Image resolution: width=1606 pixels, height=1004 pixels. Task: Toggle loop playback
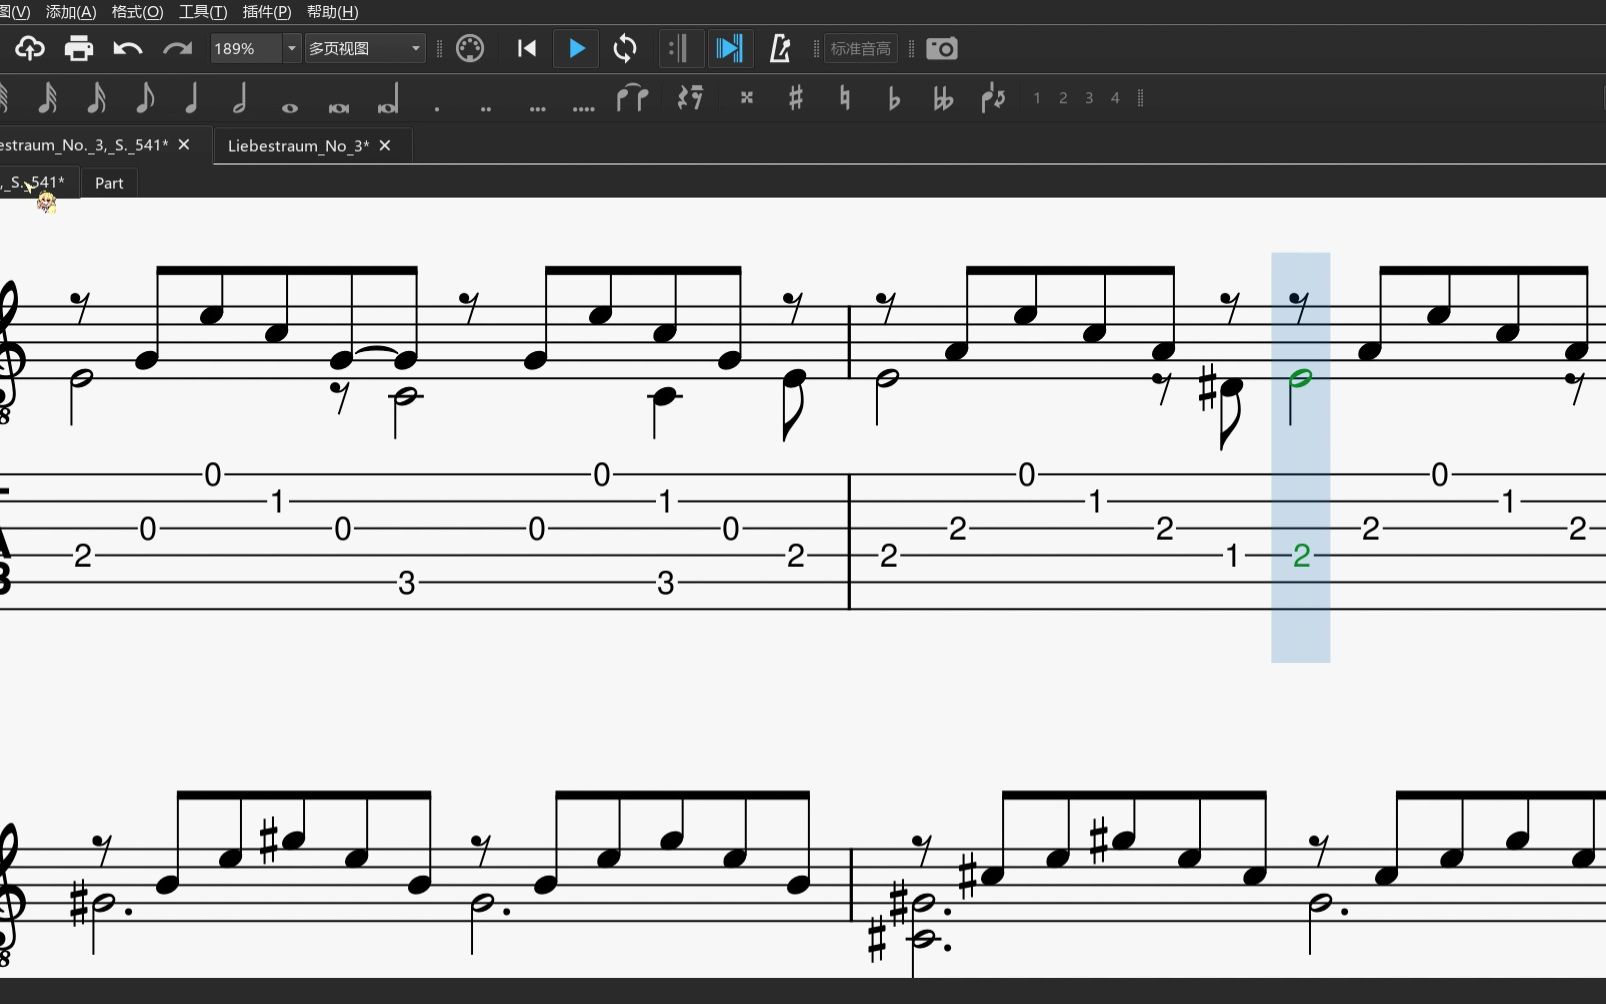point(625,48)
